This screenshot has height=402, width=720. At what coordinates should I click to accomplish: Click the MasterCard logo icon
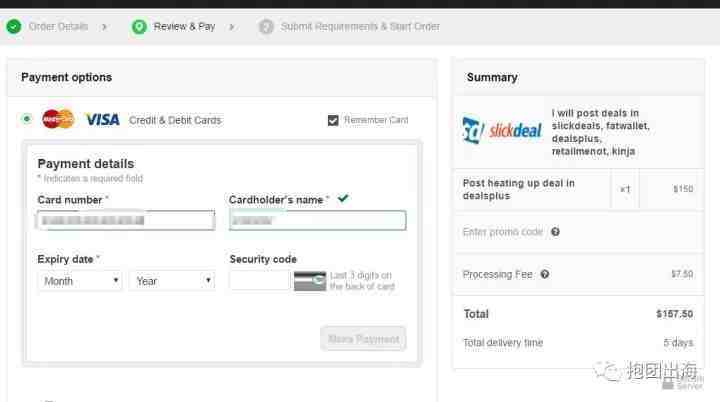coord(58,119)
